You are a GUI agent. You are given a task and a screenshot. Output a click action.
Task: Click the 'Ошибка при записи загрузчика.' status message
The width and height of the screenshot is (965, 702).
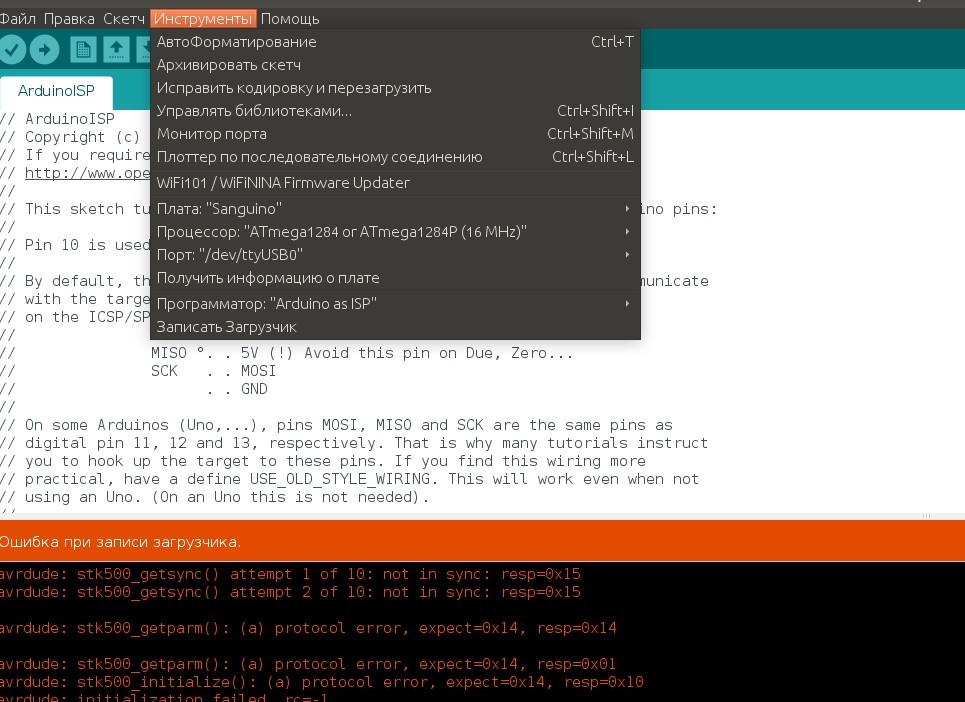120,542
